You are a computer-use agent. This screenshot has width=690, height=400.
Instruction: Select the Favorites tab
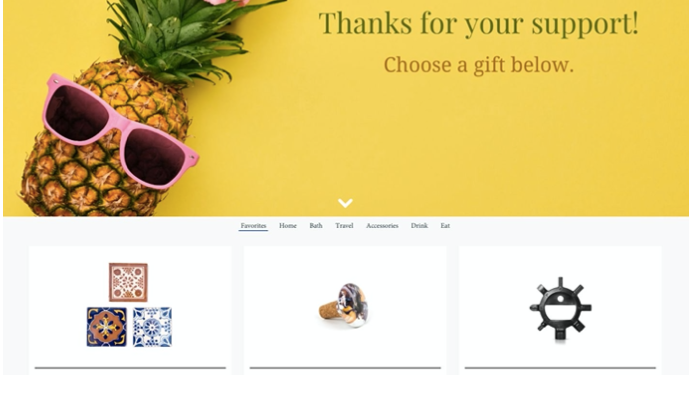253,225
